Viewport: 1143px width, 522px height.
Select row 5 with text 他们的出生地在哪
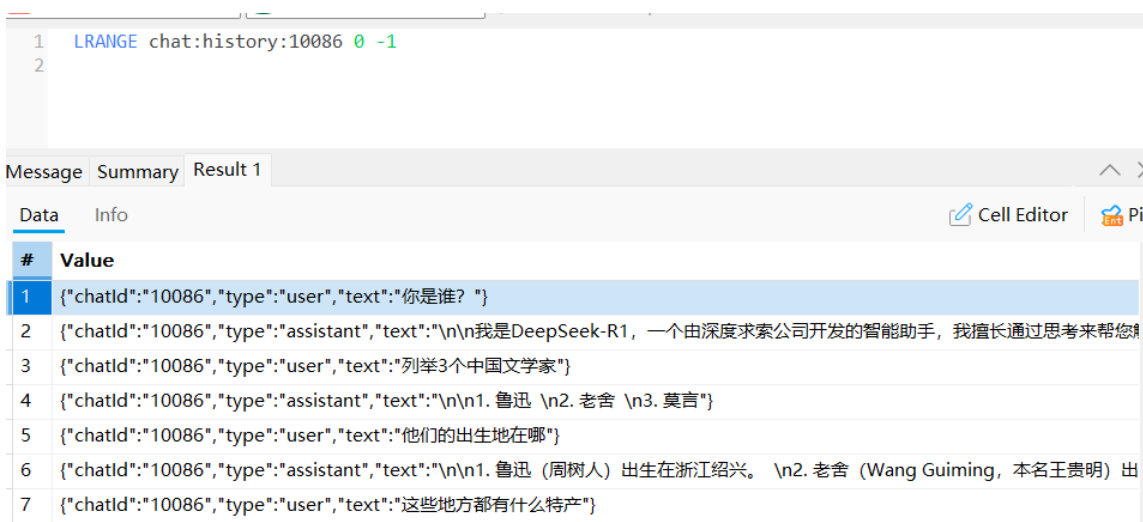(595, 436)
